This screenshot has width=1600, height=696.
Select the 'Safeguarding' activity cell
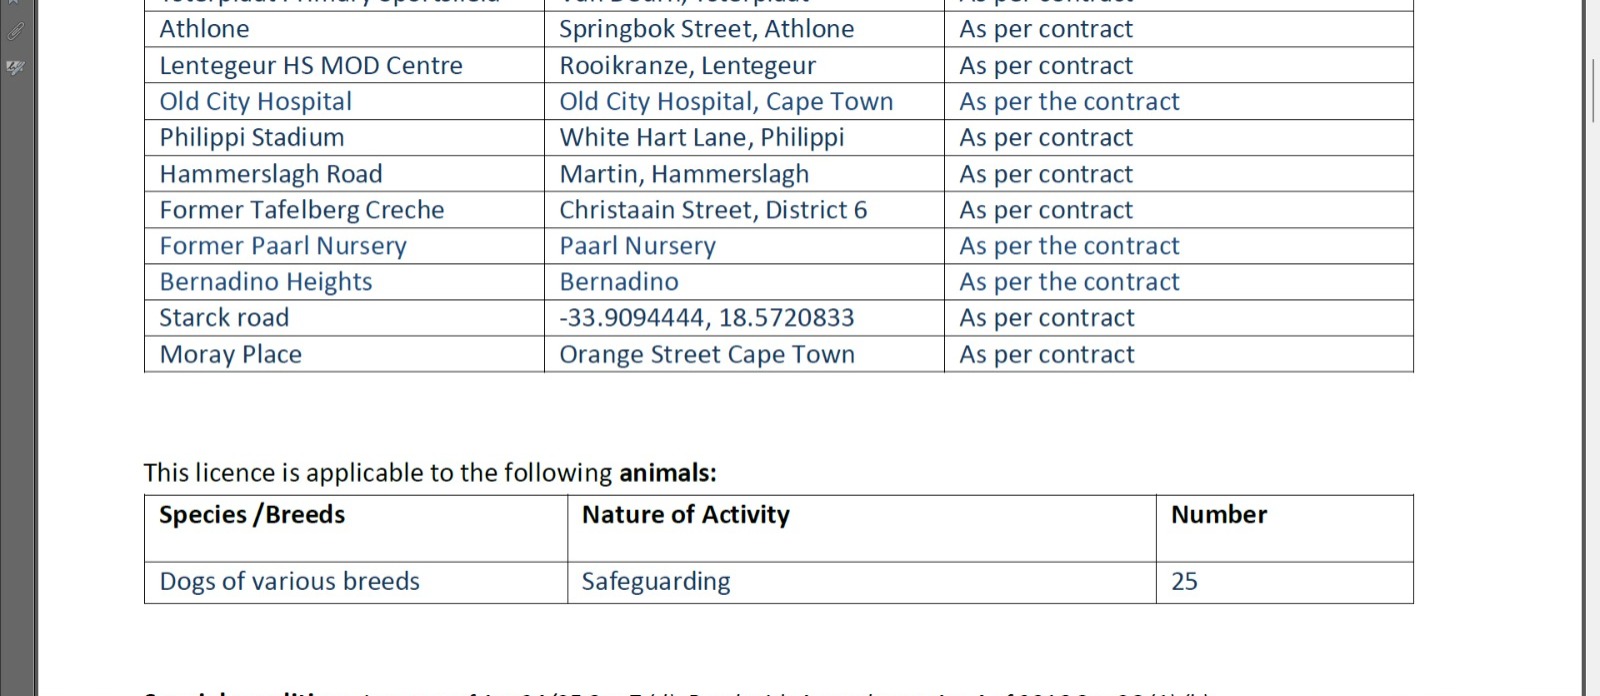(862, 582)
